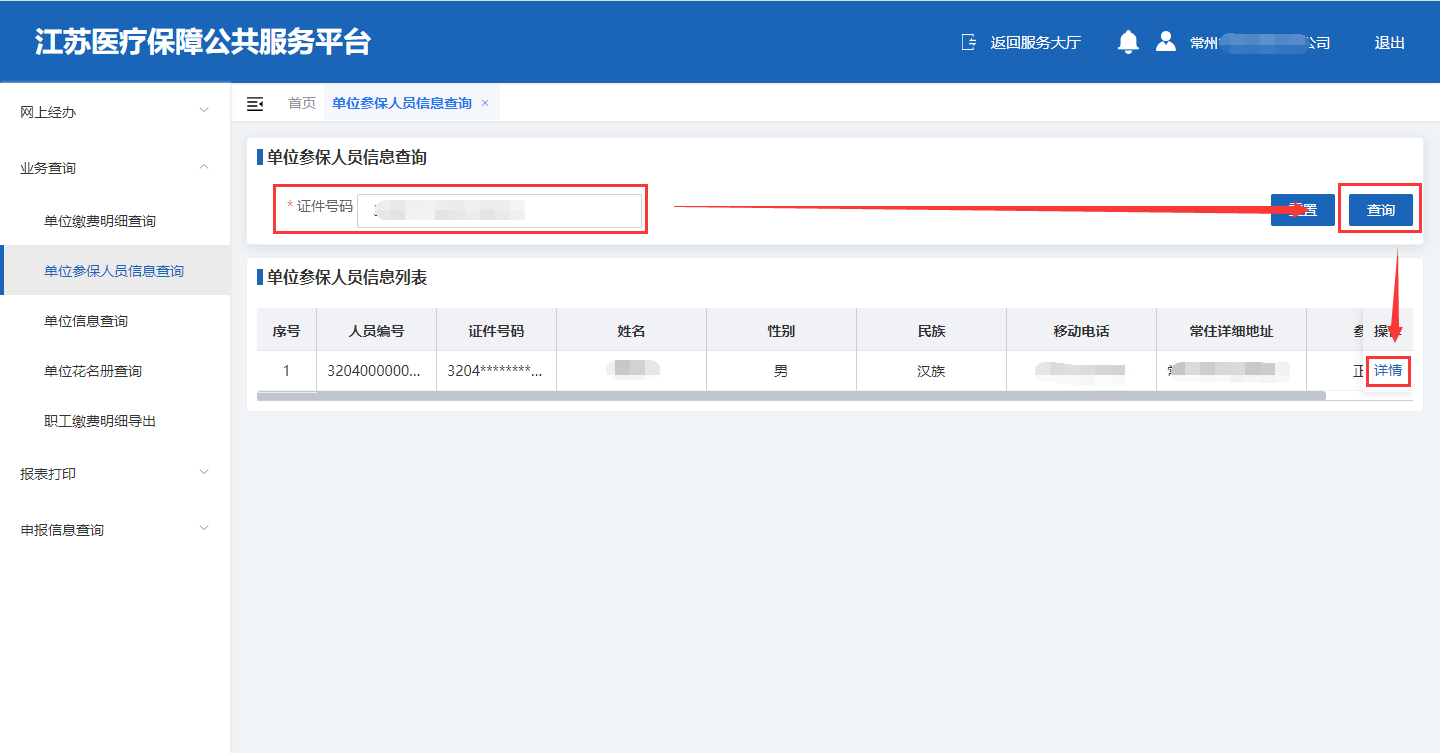1440x753 pixels.
Task: Click 退出 to log out
Action: tap(1389, 43)
